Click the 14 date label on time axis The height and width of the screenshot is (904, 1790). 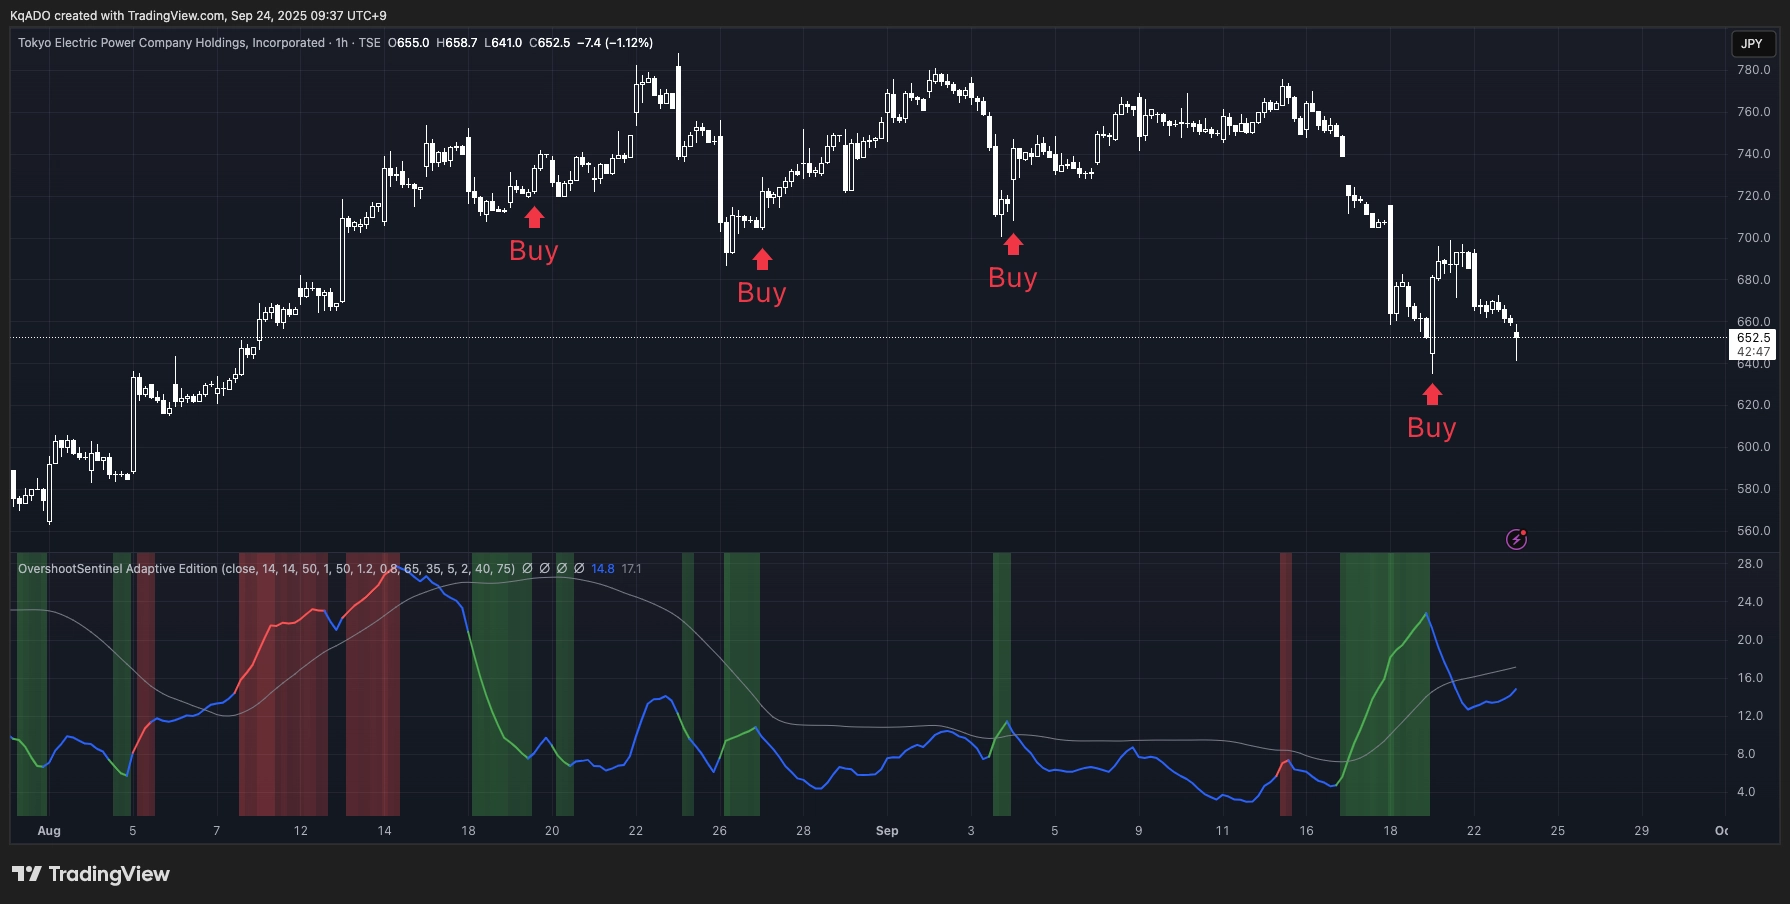coord(385,831)
